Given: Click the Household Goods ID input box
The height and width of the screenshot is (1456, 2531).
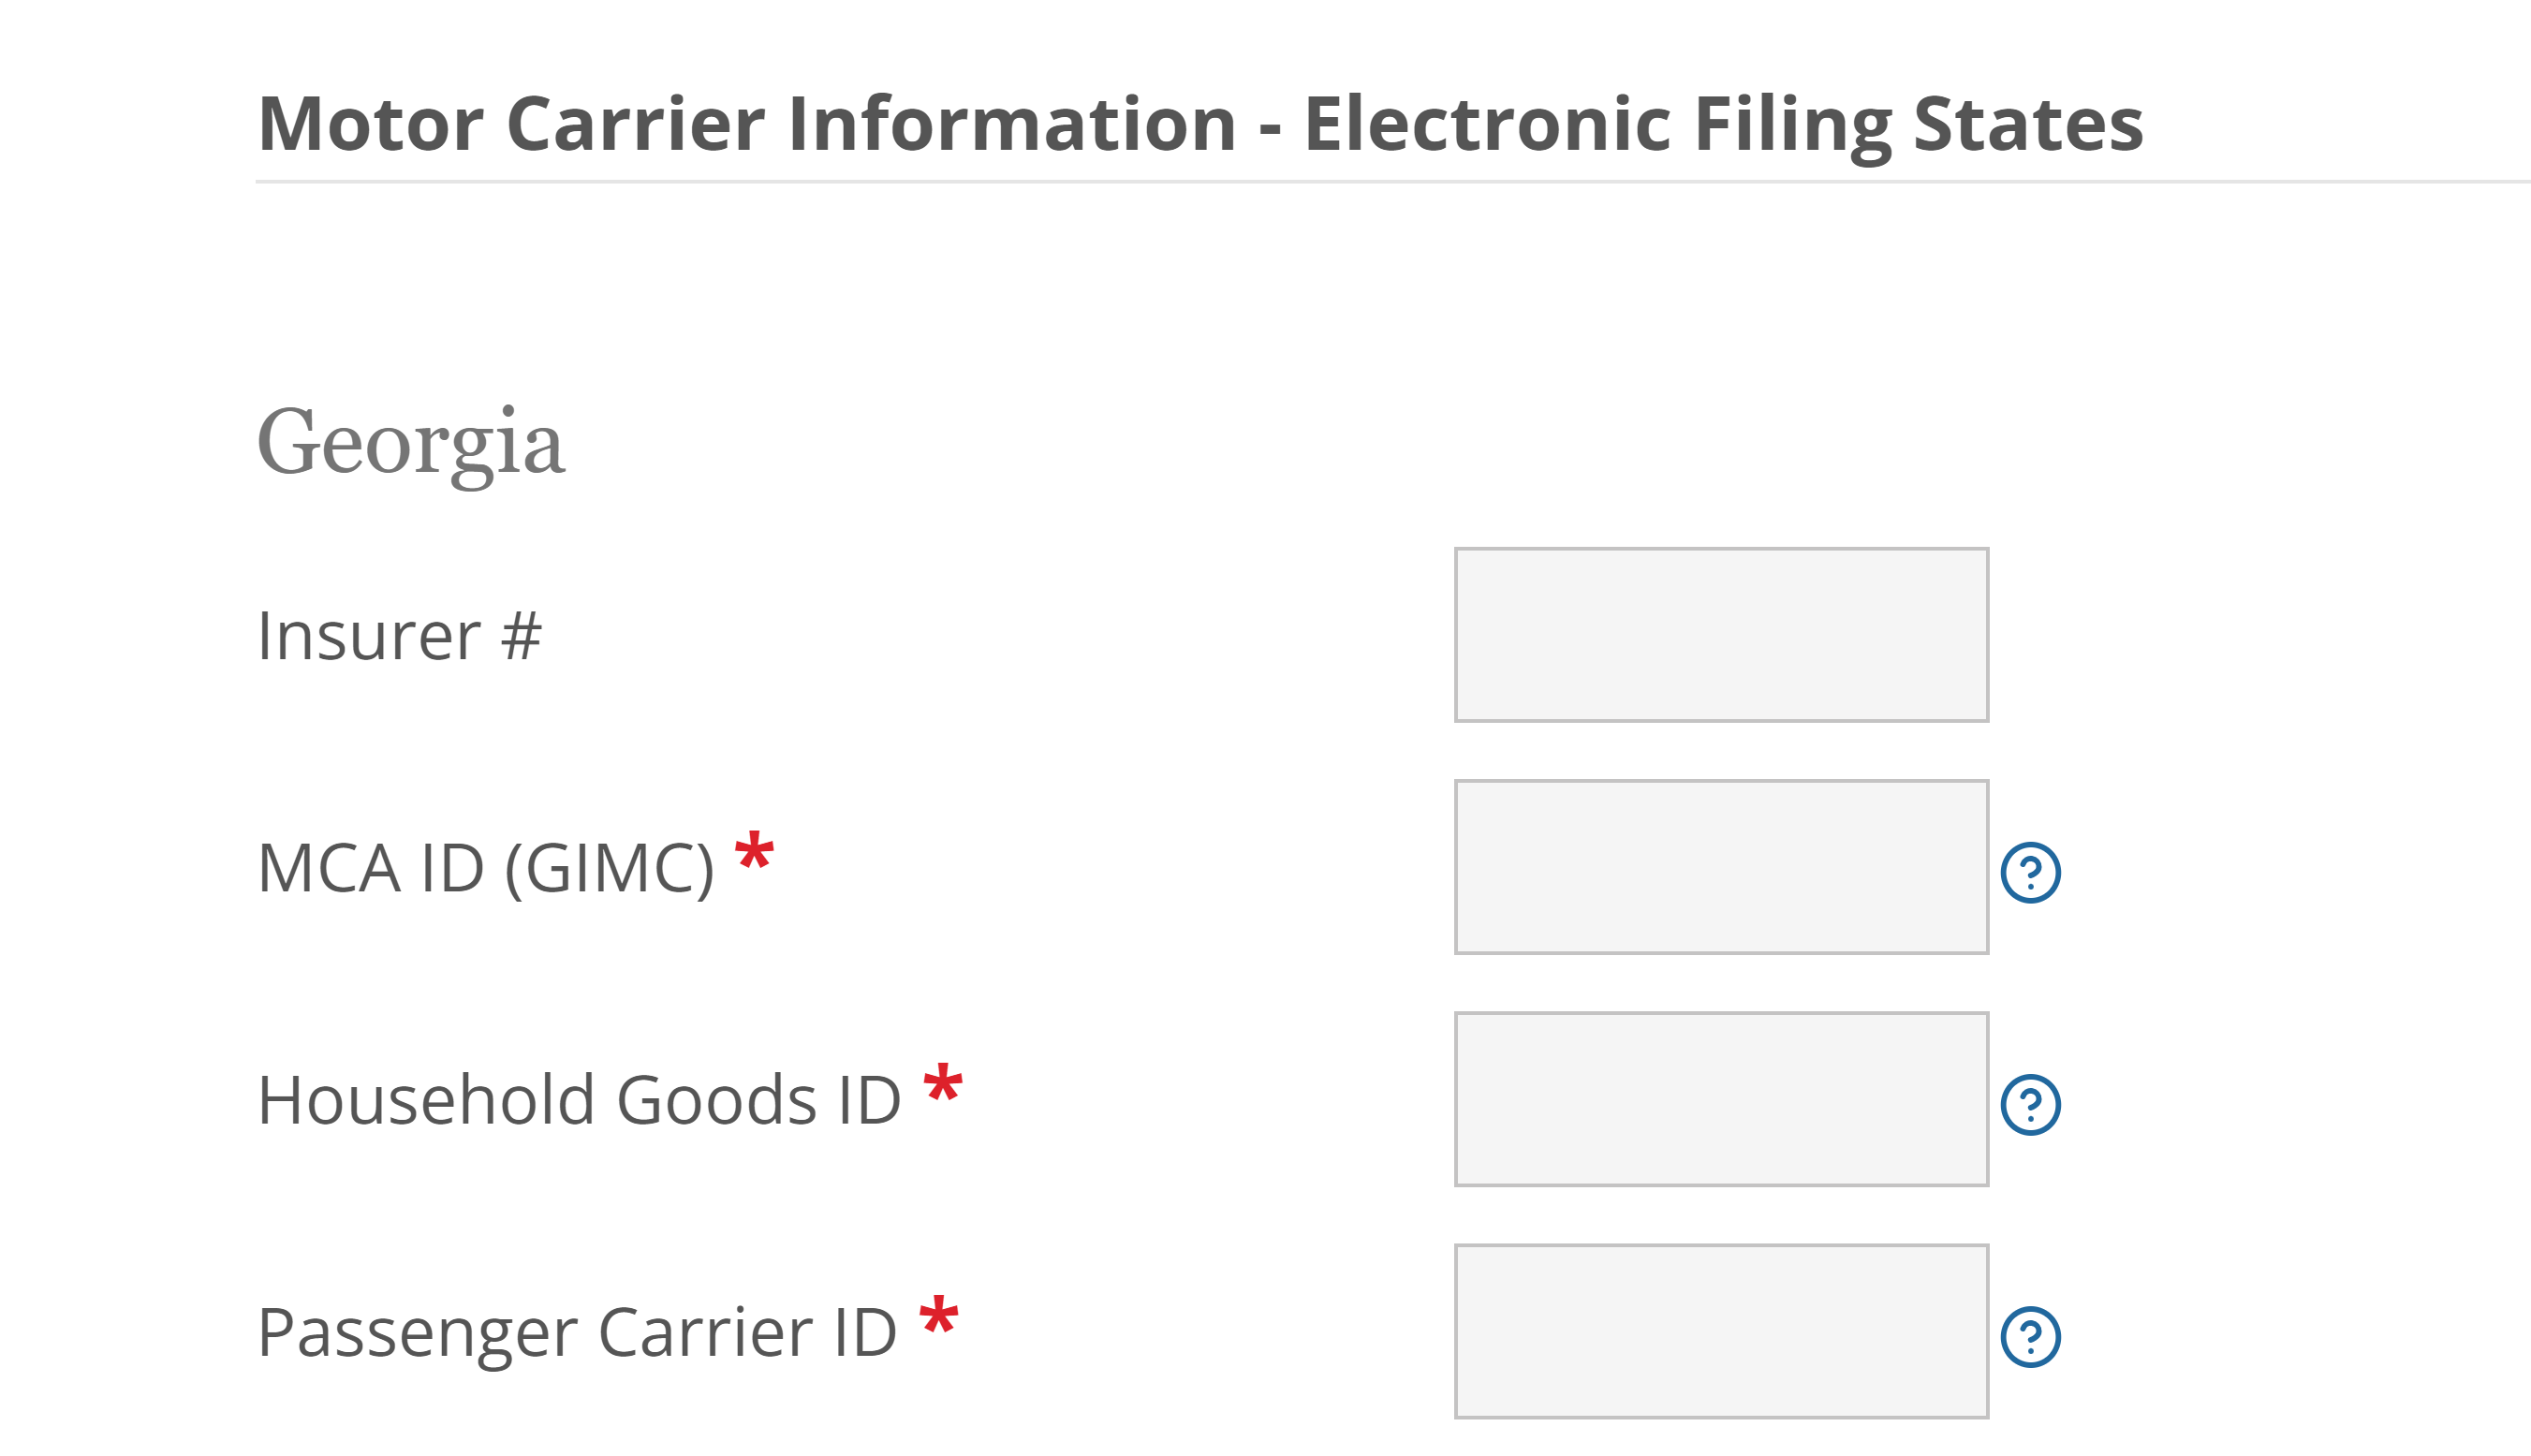Looking at the screenshot, I should pos(1720,1098).
